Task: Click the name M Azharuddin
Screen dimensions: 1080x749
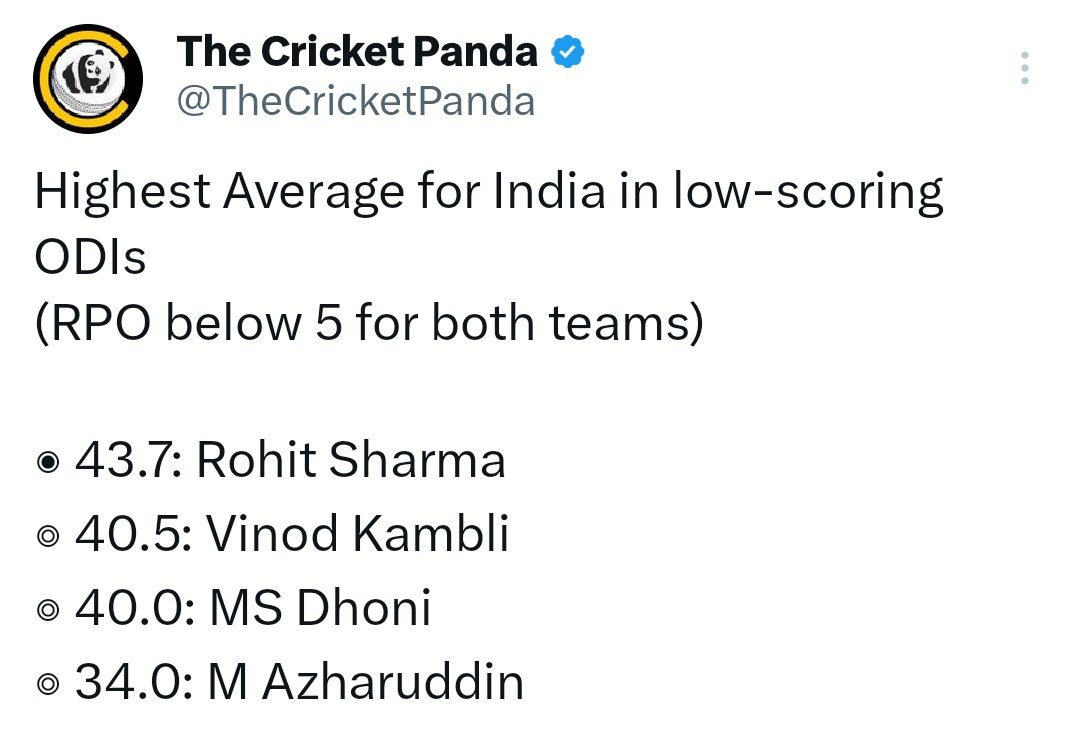Action: [x=366, y=682]
